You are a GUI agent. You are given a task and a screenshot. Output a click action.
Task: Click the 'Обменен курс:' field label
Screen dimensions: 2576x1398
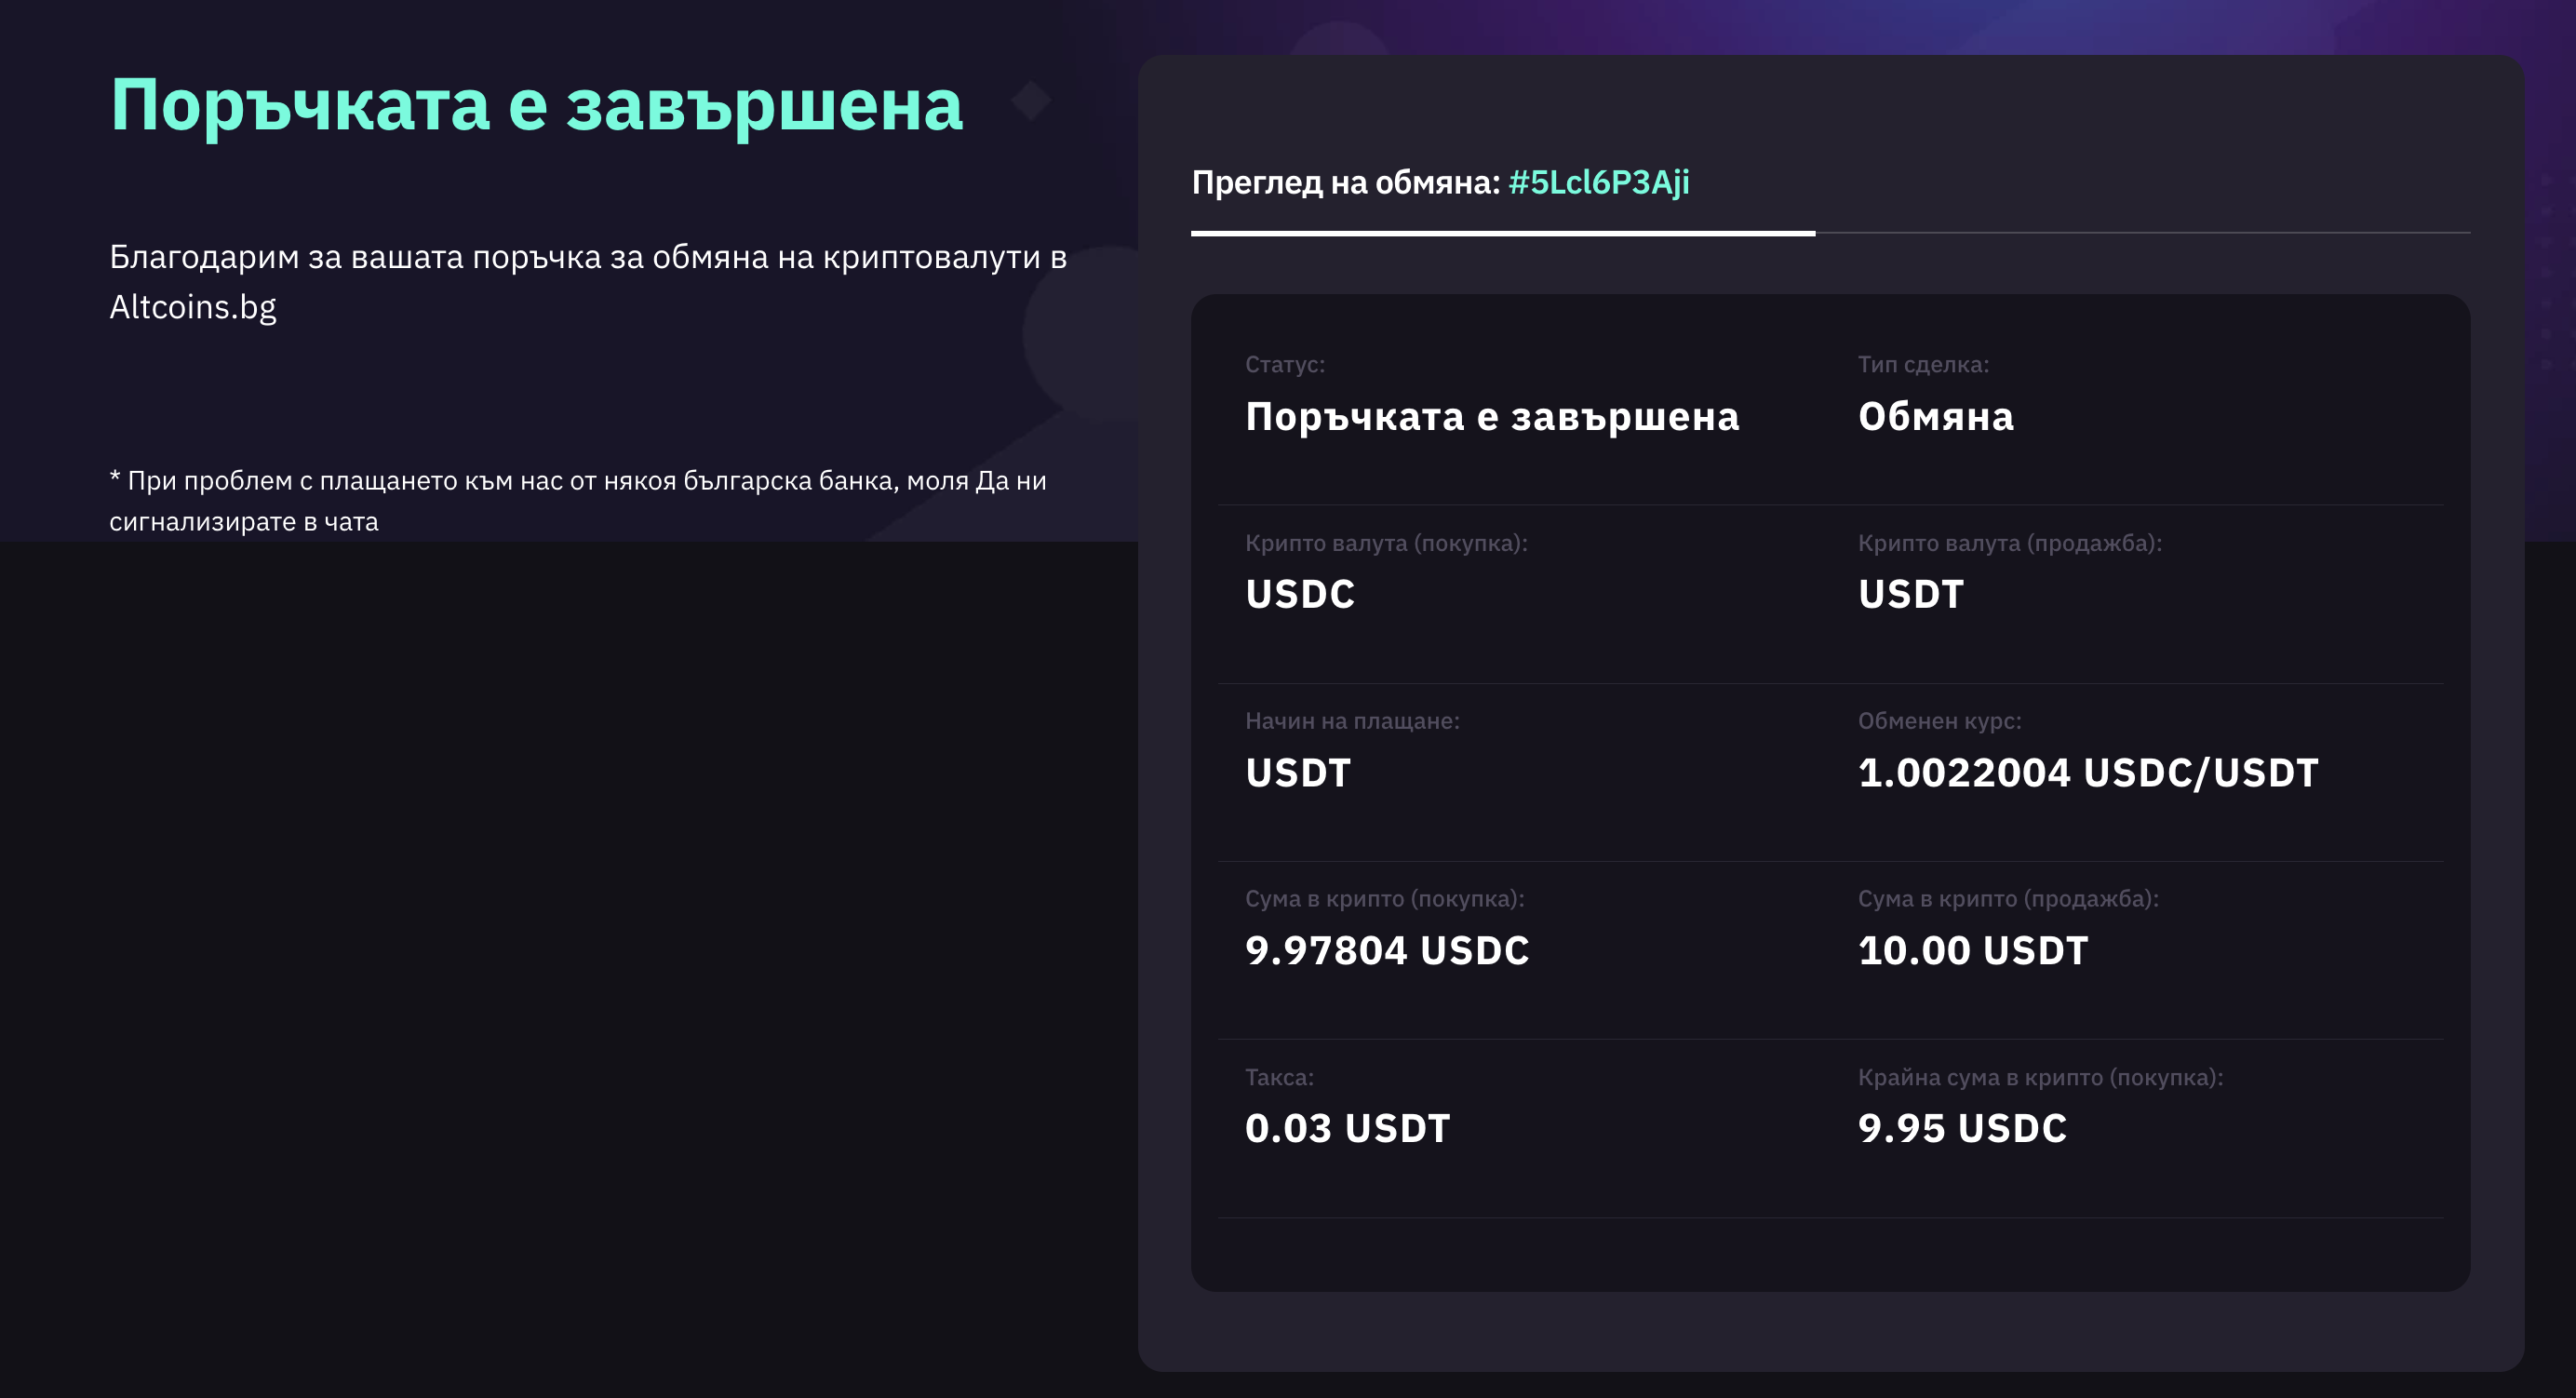(1939, 721)
